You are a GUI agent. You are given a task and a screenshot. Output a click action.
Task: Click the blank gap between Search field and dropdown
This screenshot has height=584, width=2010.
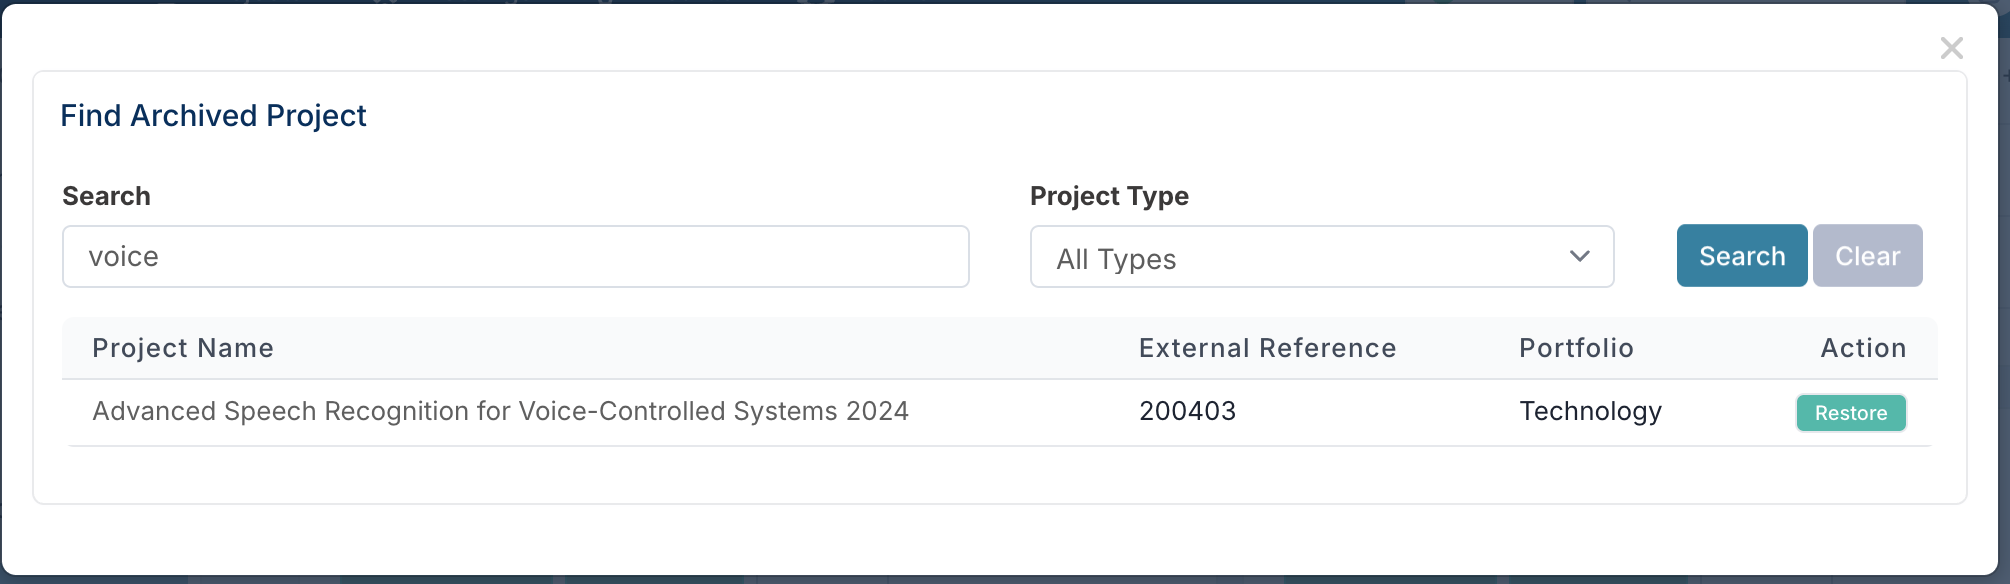coord(999,257)
